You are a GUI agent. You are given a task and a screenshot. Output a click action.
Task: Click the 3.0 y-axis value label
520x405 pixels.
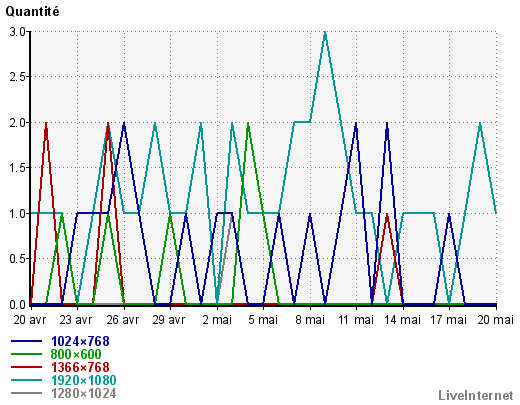click(17, 32)
